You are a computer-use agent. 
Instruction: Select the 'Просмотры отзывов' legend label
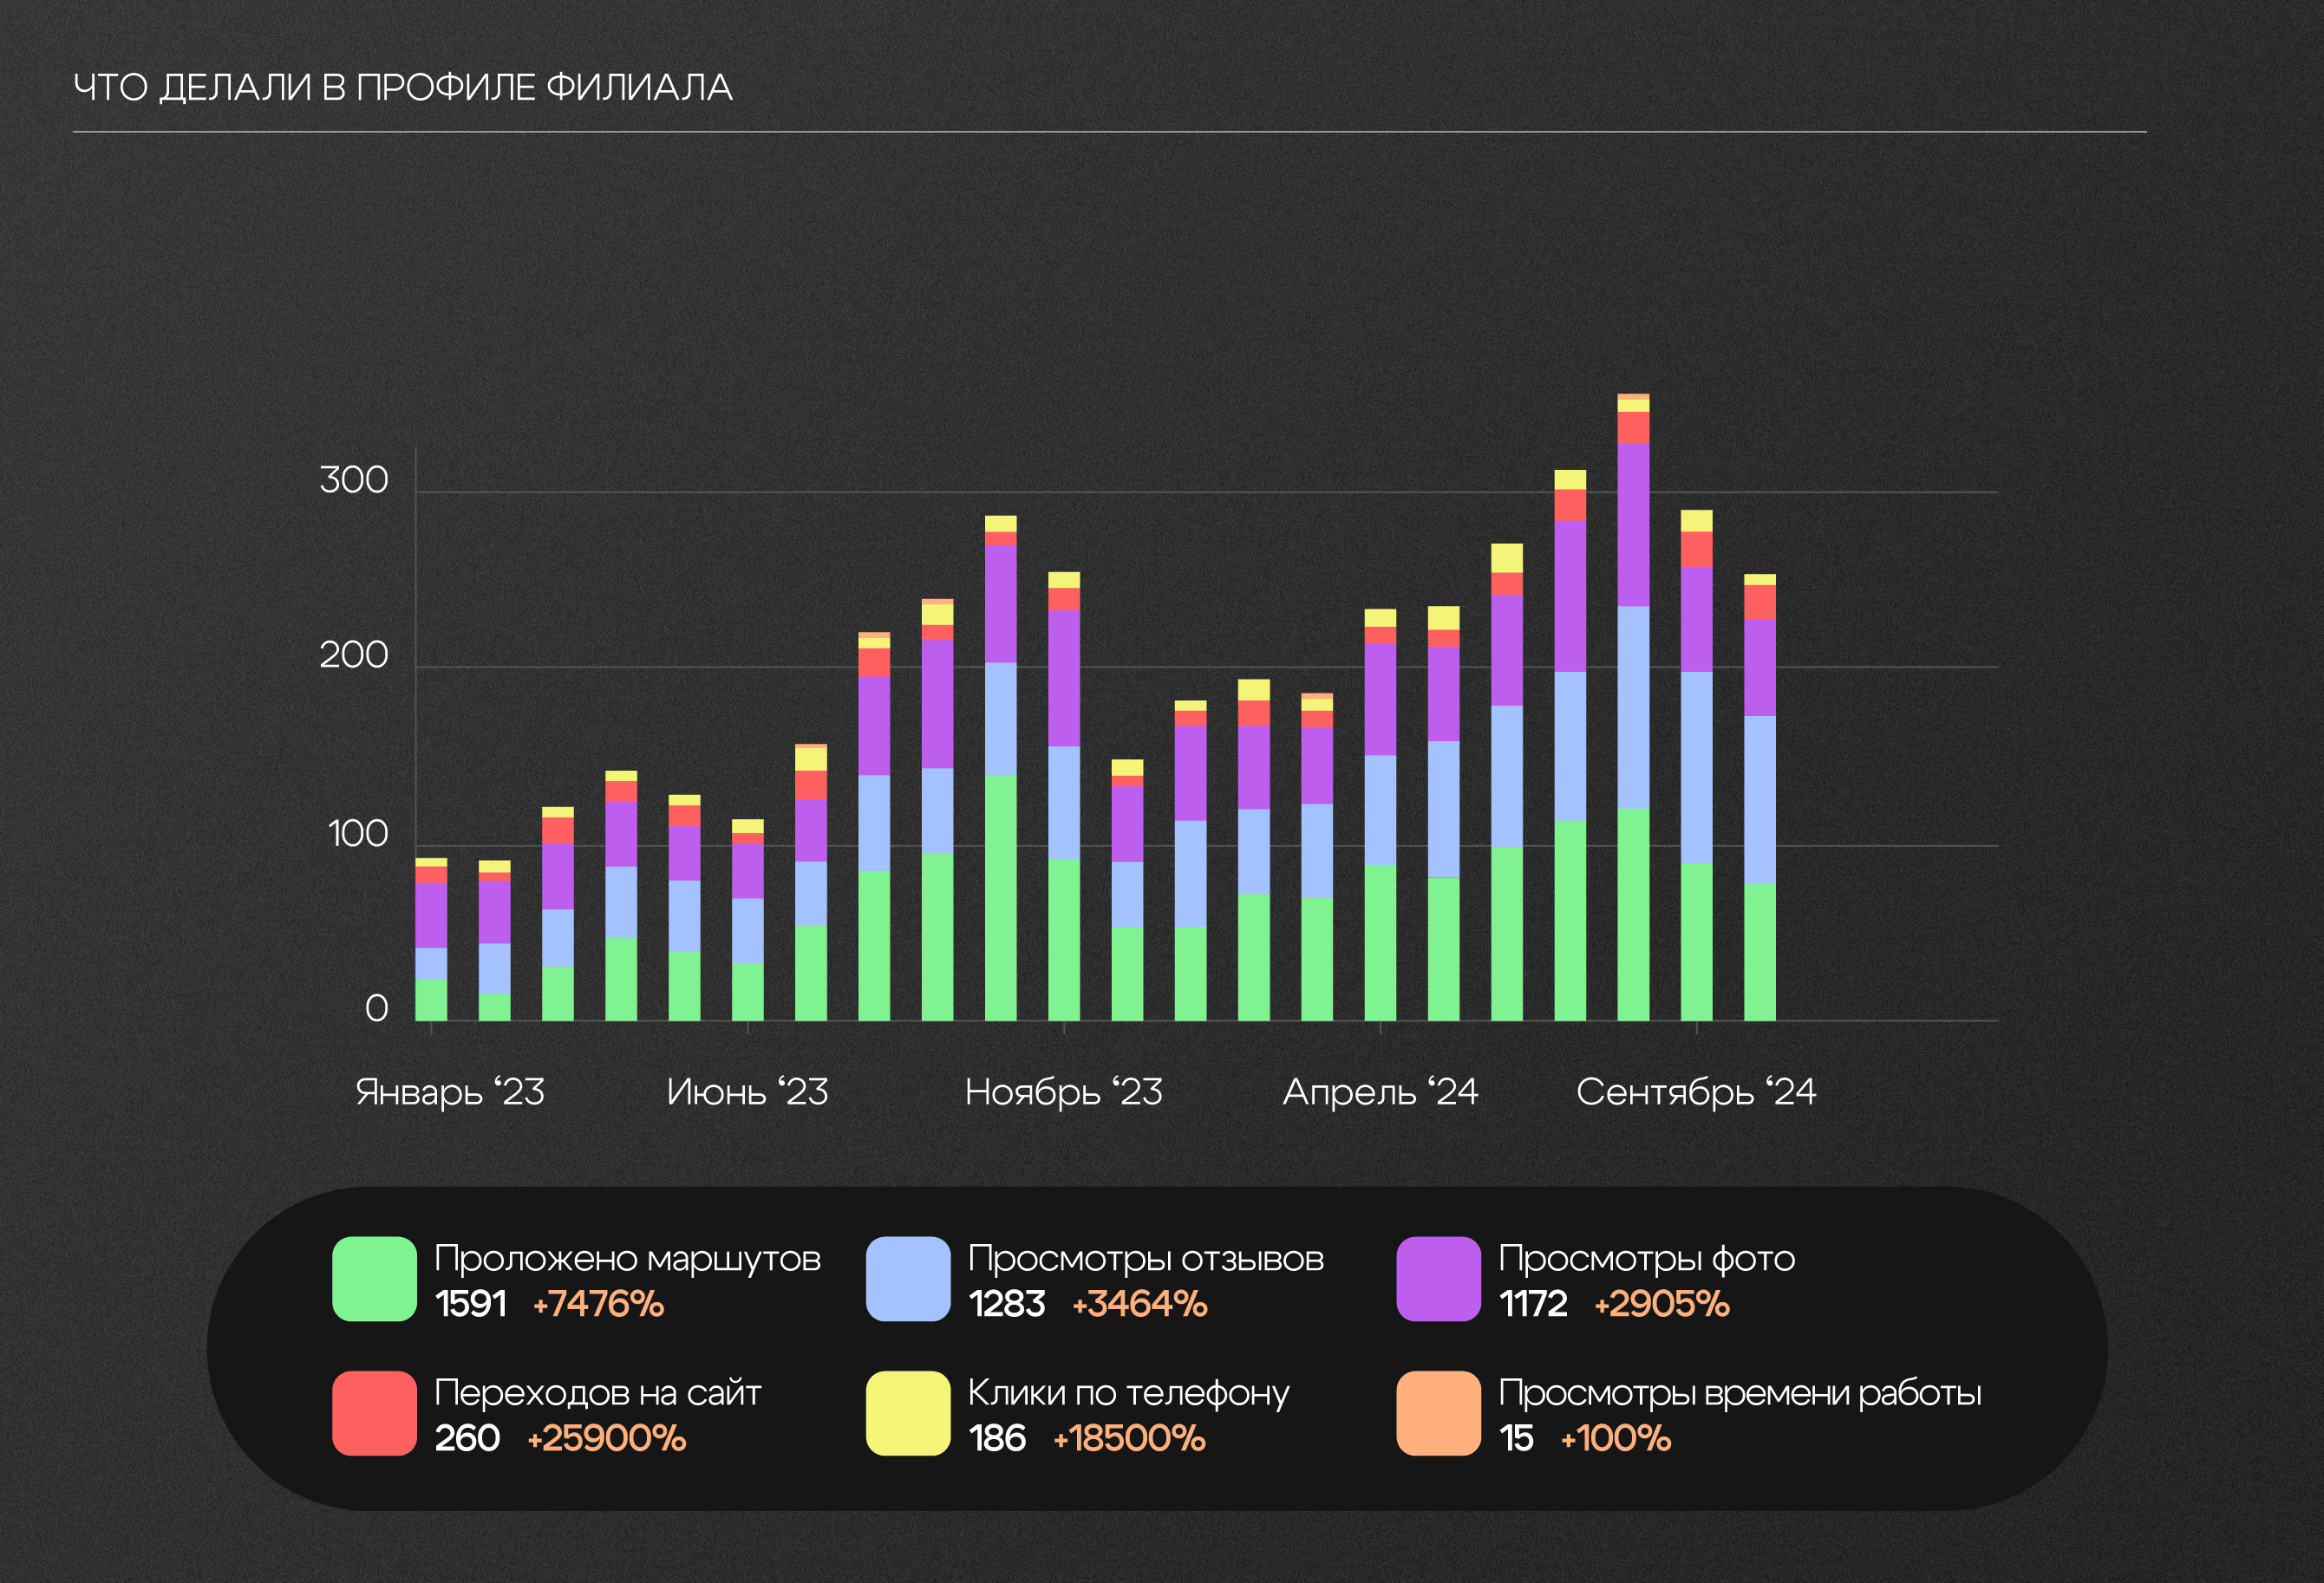pos(1145,1259)
